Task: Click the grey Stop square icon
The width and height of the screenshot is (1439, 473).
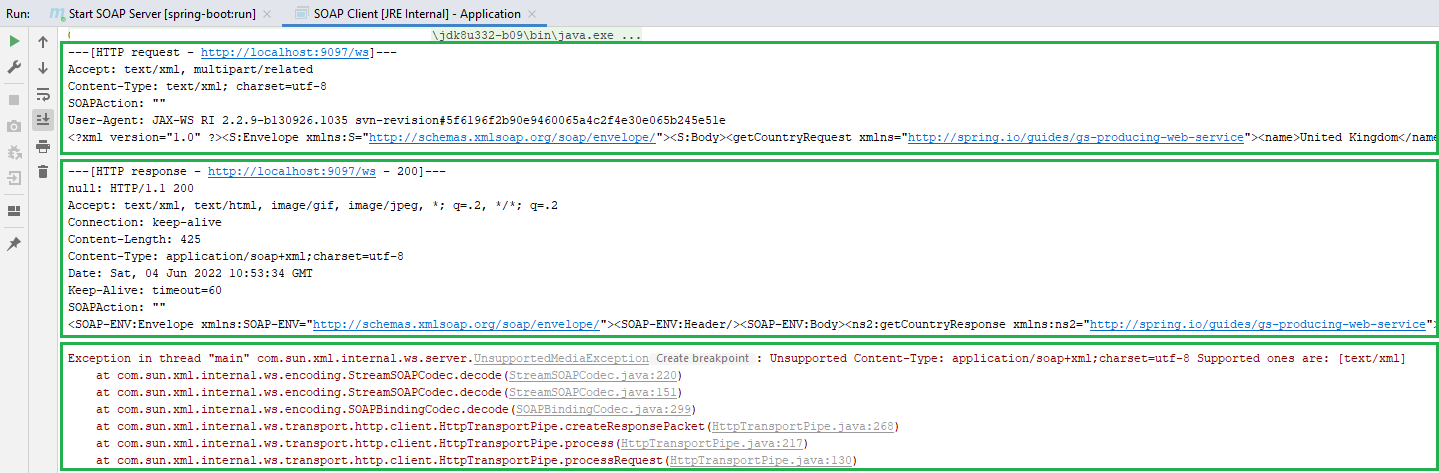Action: tap(14, 100)
